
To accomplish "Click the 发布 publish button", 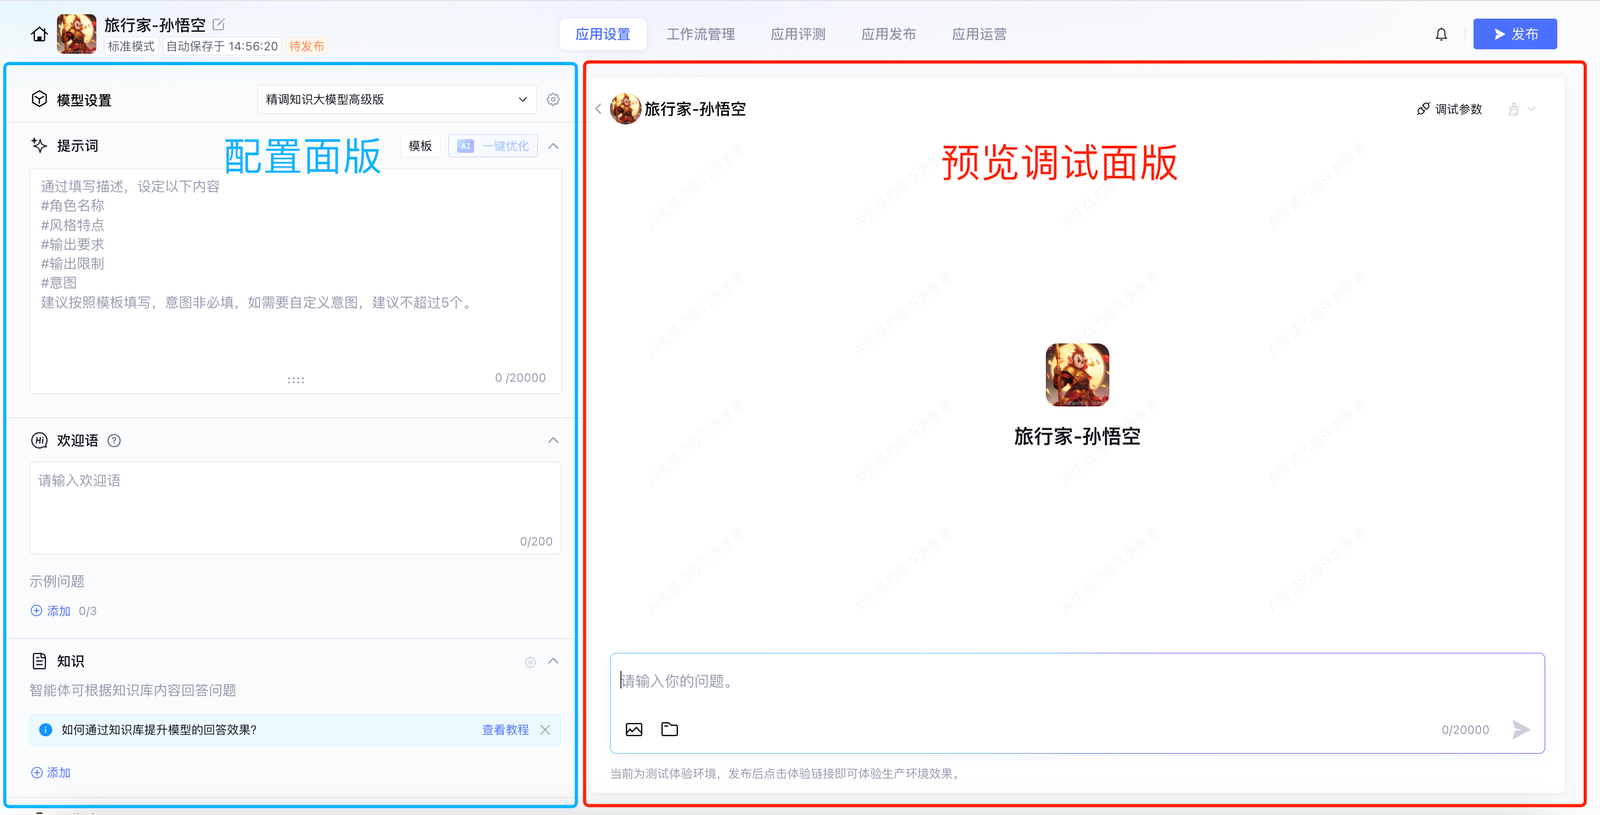I will (1514, 34).
